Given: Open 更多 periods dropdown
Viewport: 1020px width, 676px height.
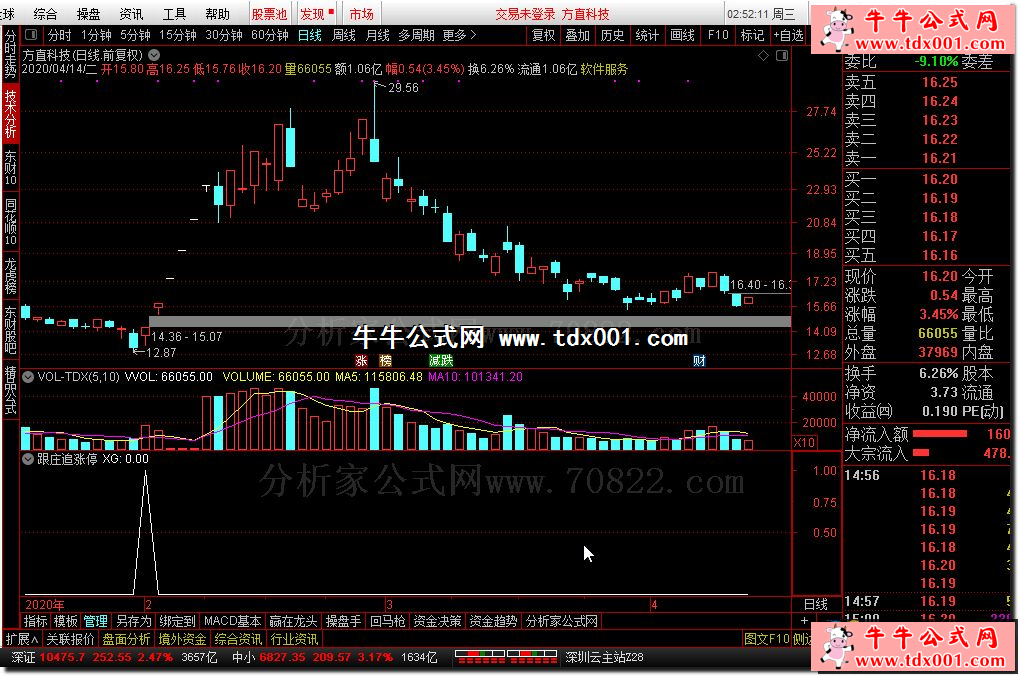Looking at the screenshot, I should pyautogui.click(x=459, y=35).
